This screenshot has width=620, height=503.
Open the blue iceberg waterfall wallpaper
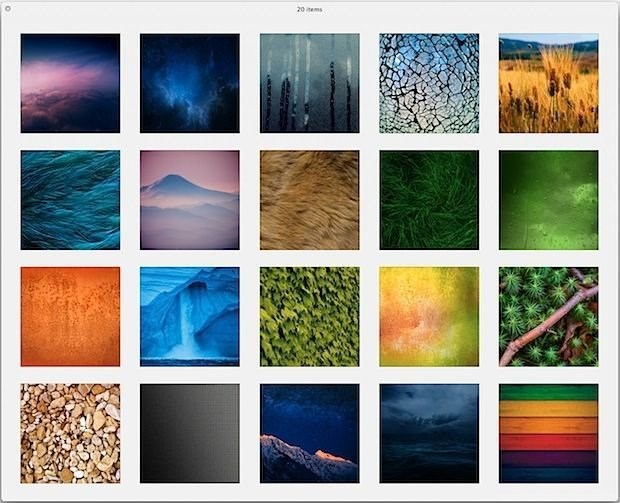pos(190,316)
